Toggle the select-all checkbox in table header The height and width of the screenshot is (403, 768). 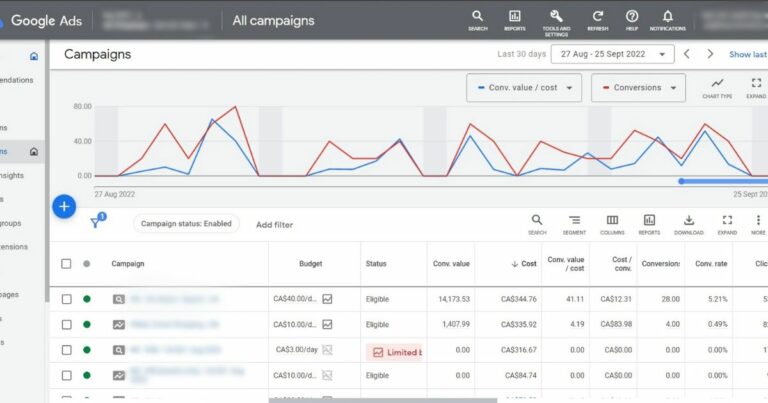click(66, 263)
